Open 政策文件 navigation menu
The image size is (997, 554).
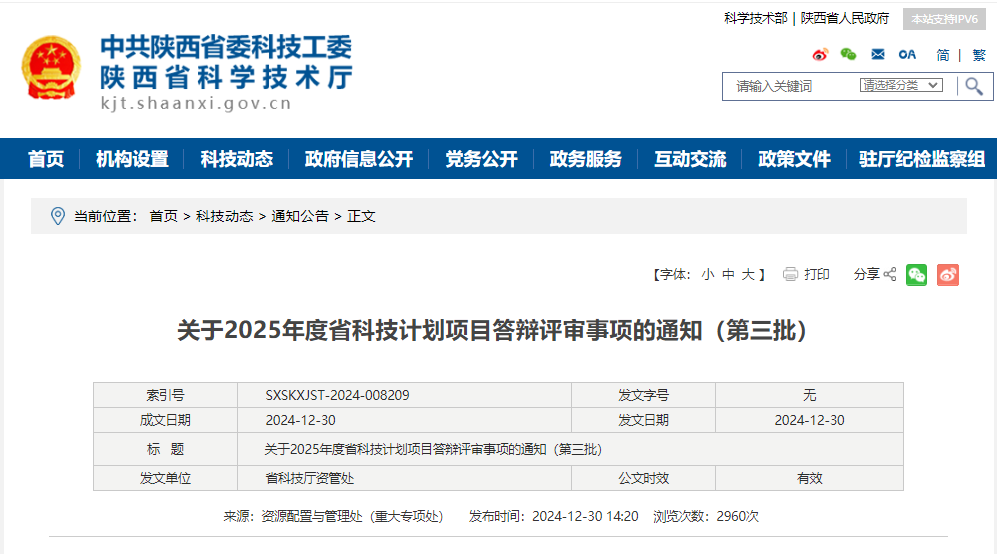(794, 159)
